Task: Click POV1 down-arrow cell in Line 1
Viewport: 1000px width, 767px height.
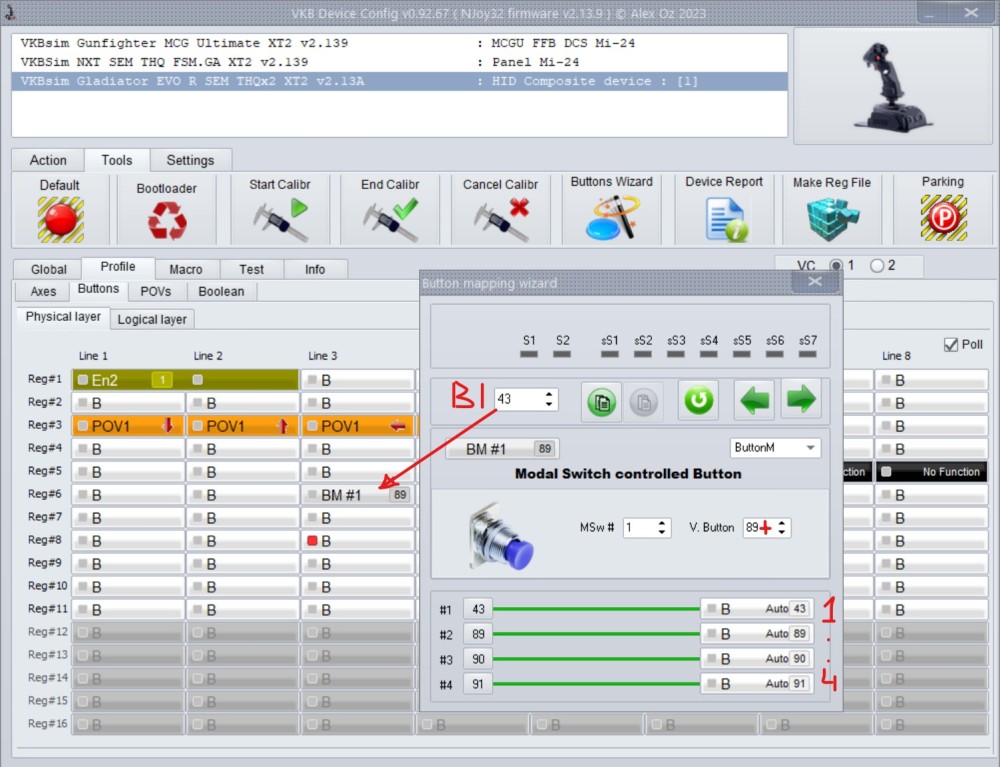Action: tap(128, 426)
